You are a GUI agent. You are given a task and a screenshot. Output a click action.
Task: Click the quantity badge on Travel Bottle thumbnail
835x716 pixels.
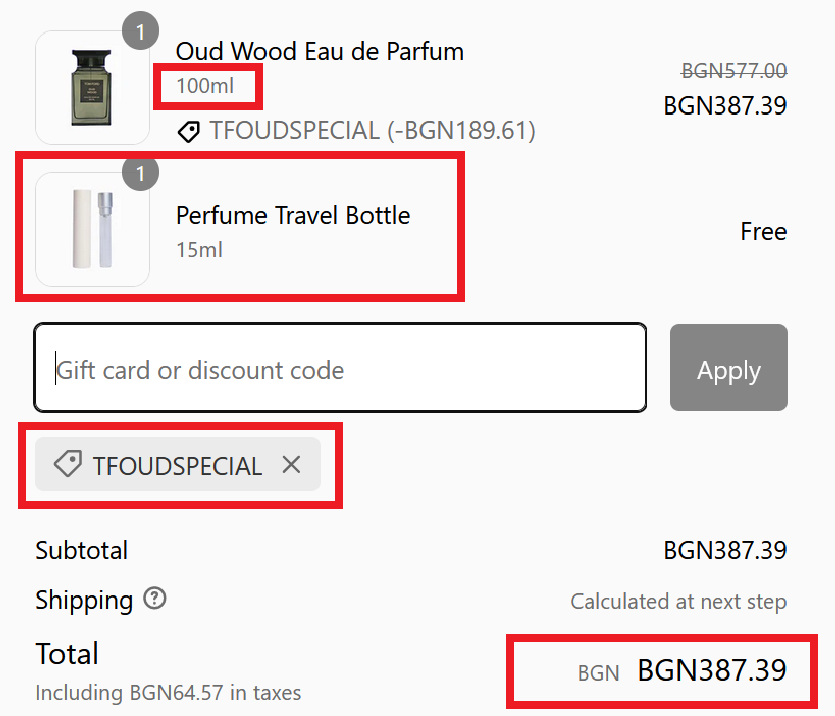(x=141, y=174)
